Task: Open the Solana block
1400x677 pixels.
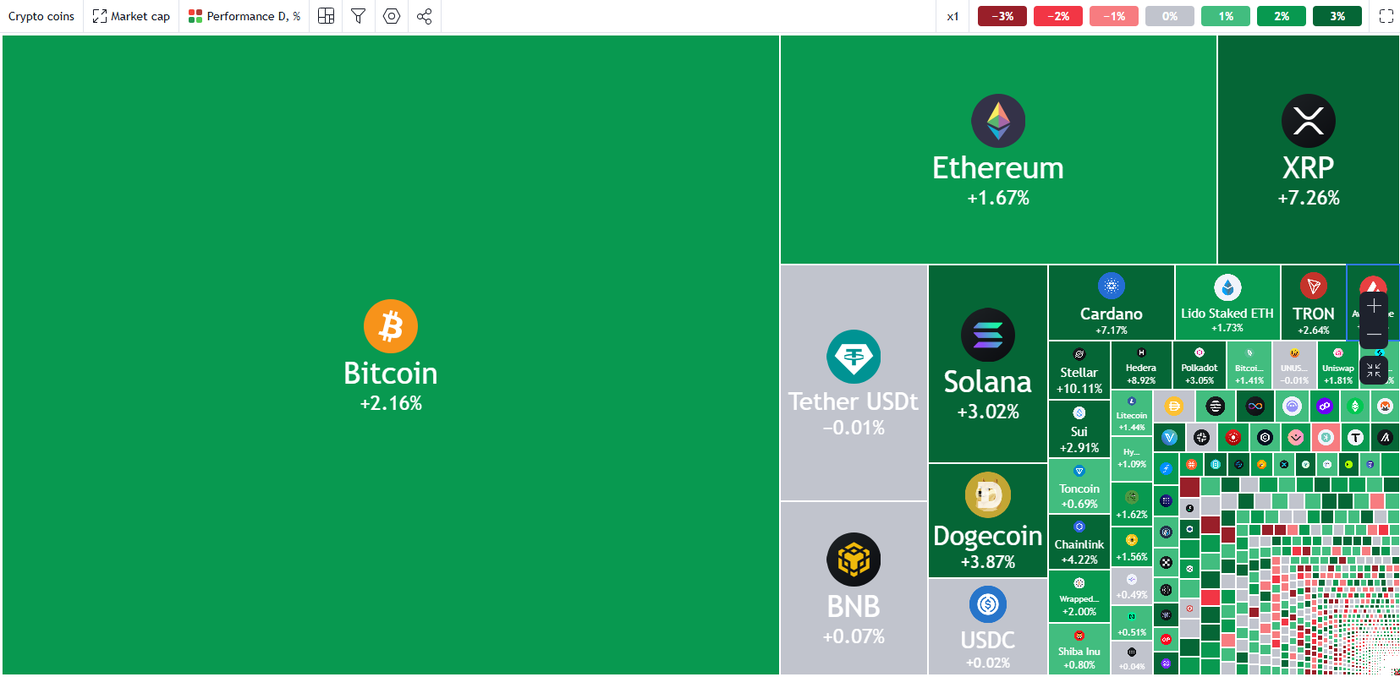Action: pyautogui.click(x=987, y=364)
